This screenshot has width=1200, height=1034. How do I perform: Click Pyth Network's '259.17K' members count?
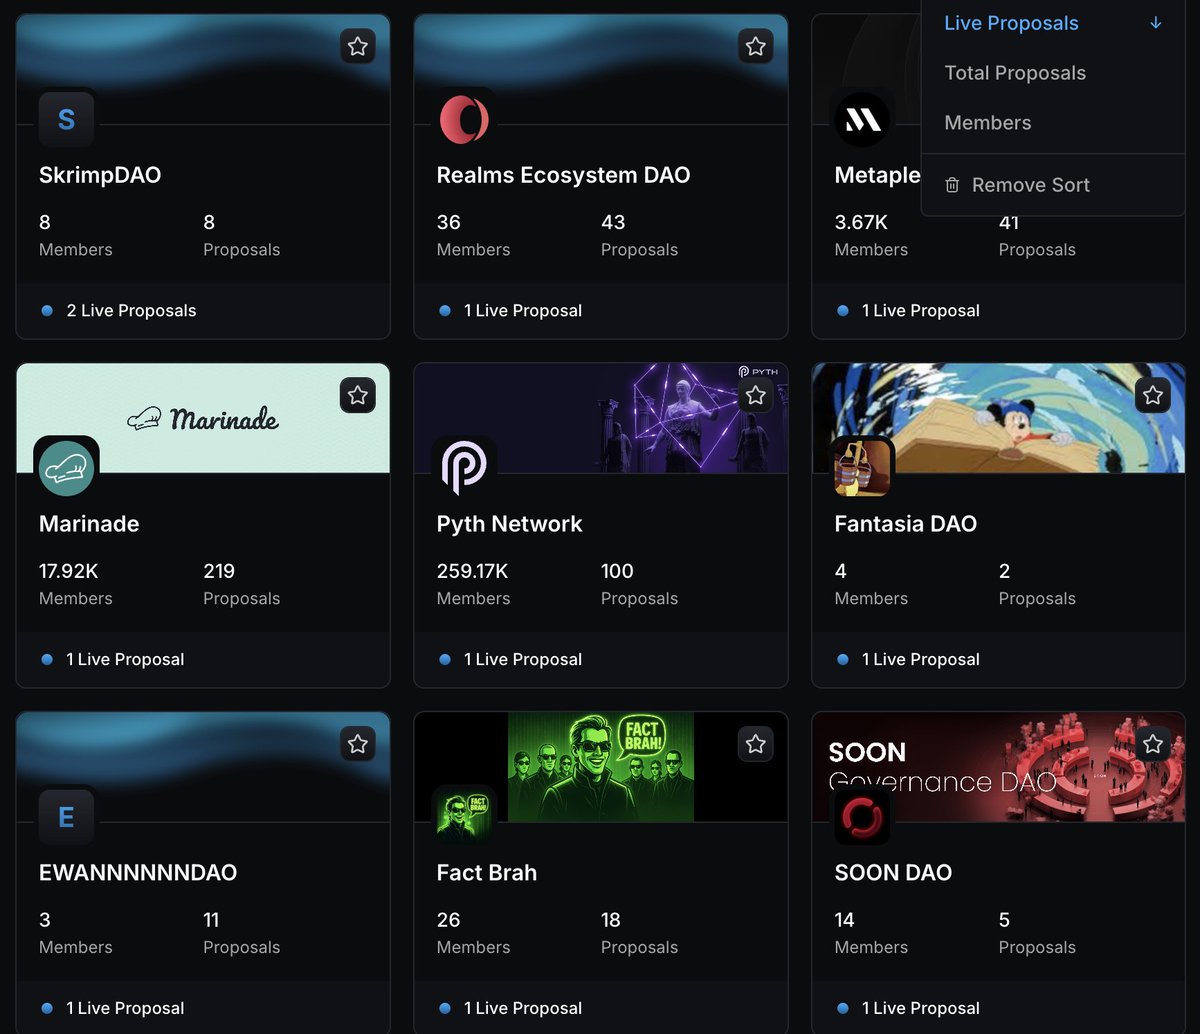coord(472,571)
